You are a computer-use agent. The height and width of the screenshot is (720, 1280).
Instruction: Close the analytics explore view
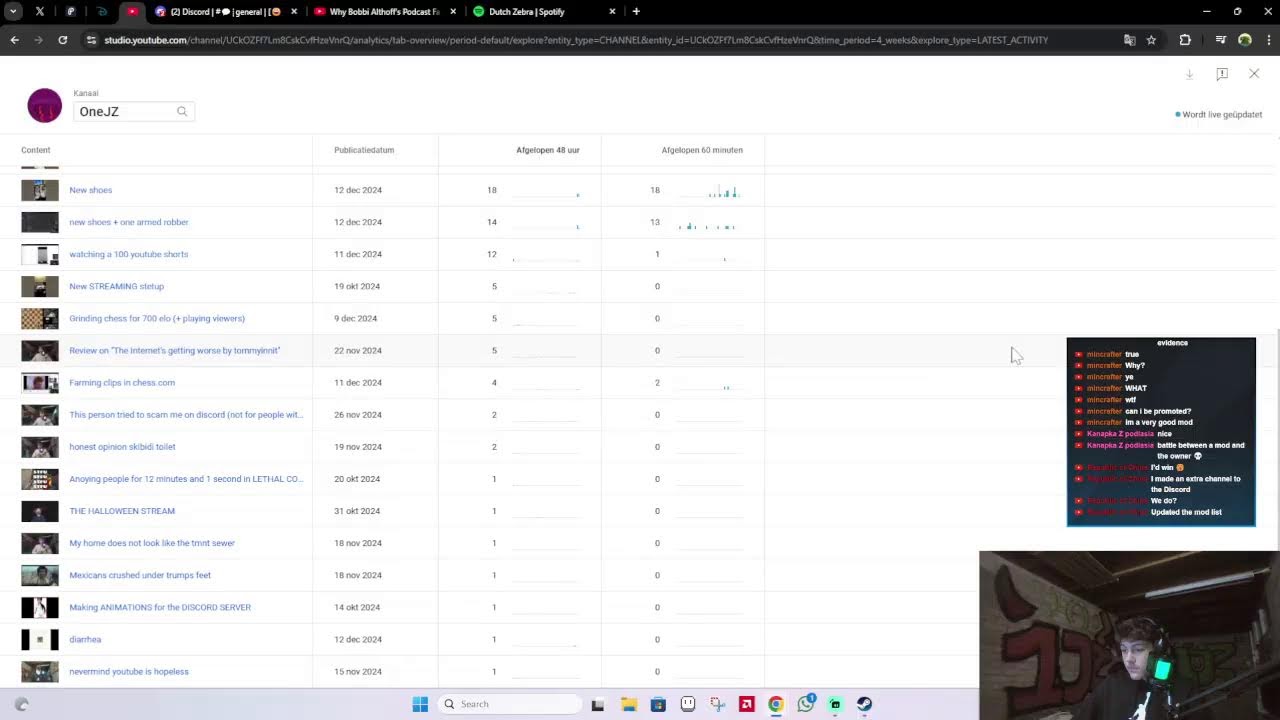click(1254, 74)
